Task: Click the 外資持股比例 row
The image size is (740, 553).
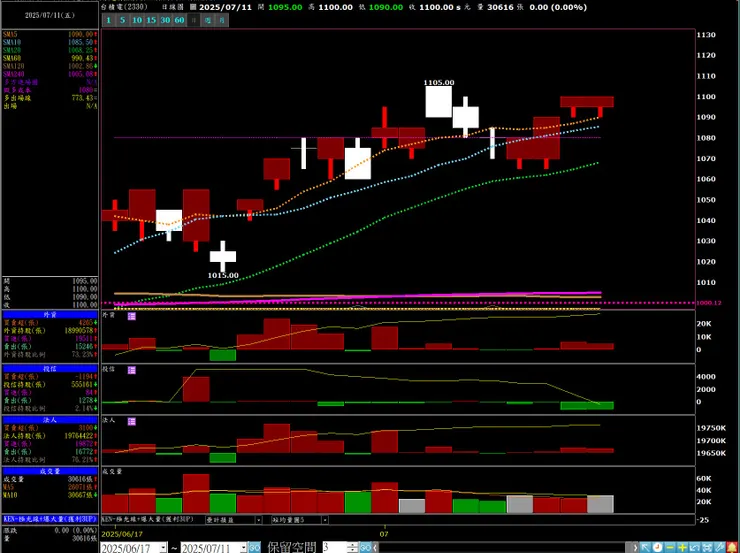Action: [50, 354]
